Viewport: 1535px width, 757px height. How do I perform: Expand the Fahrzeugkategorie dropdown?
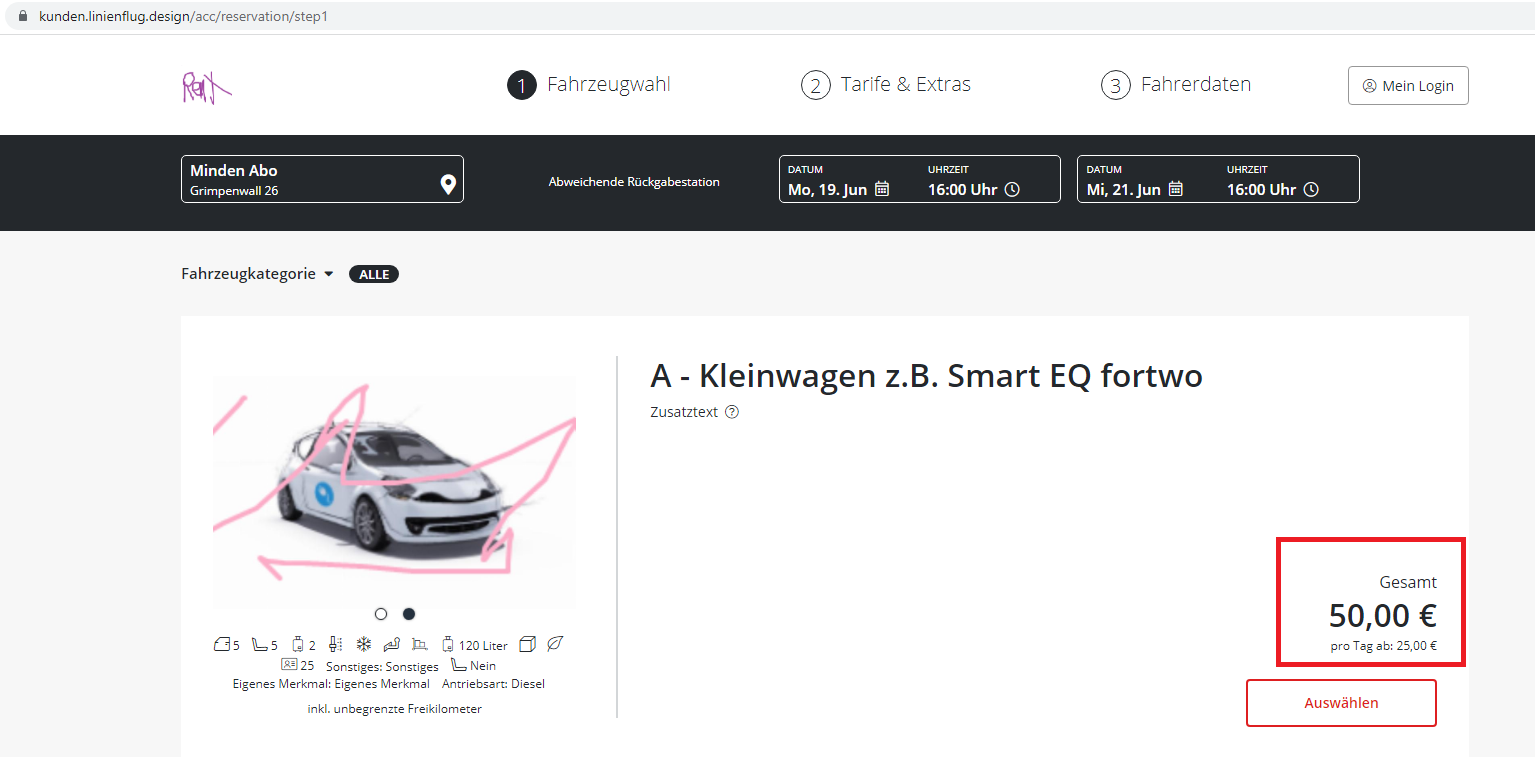pos(257,274)
